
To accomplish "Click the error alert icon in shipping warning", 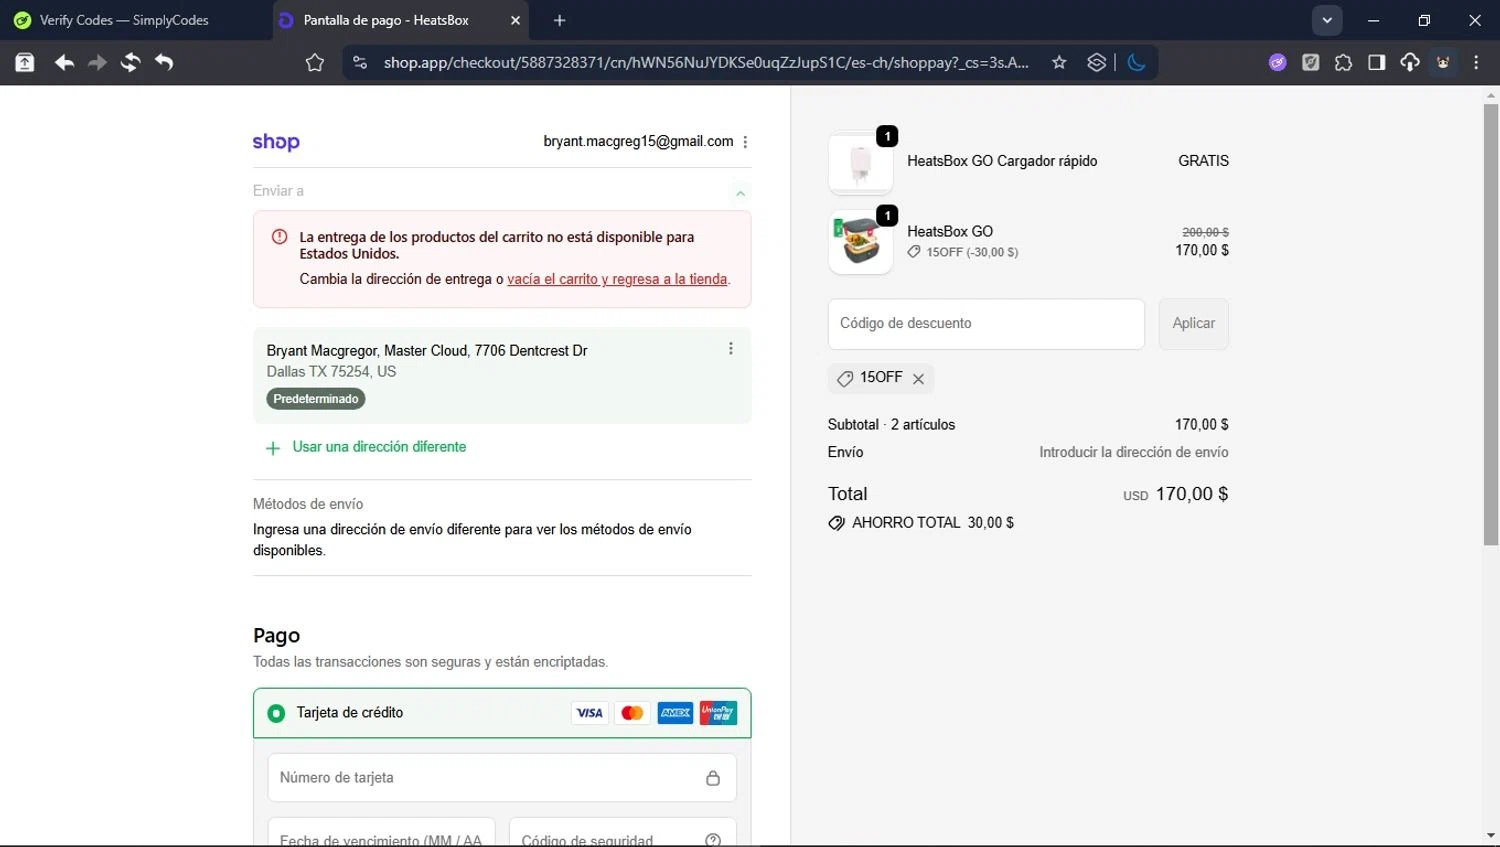I will [x=280, y=237].
